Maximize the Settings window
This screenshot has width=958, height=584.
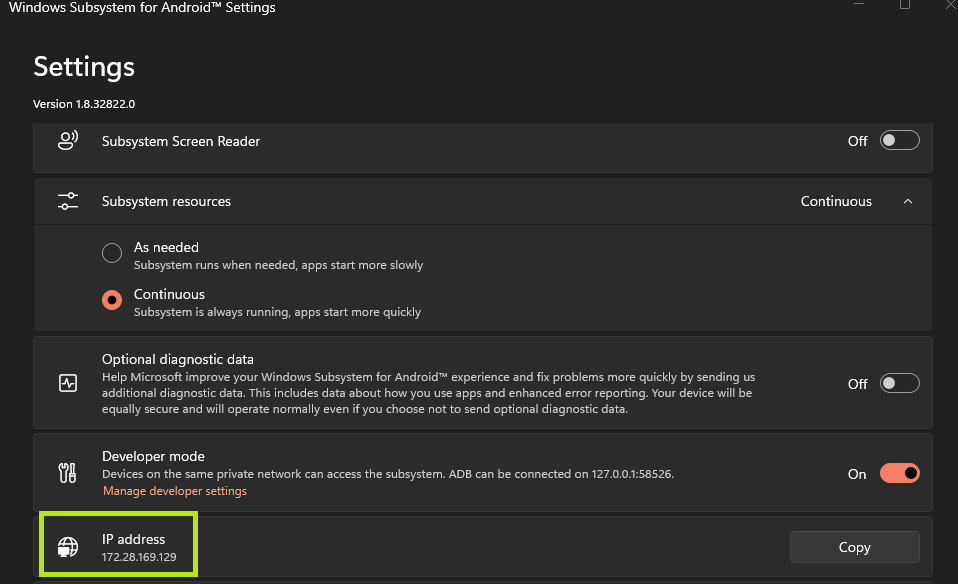point(905,5)
